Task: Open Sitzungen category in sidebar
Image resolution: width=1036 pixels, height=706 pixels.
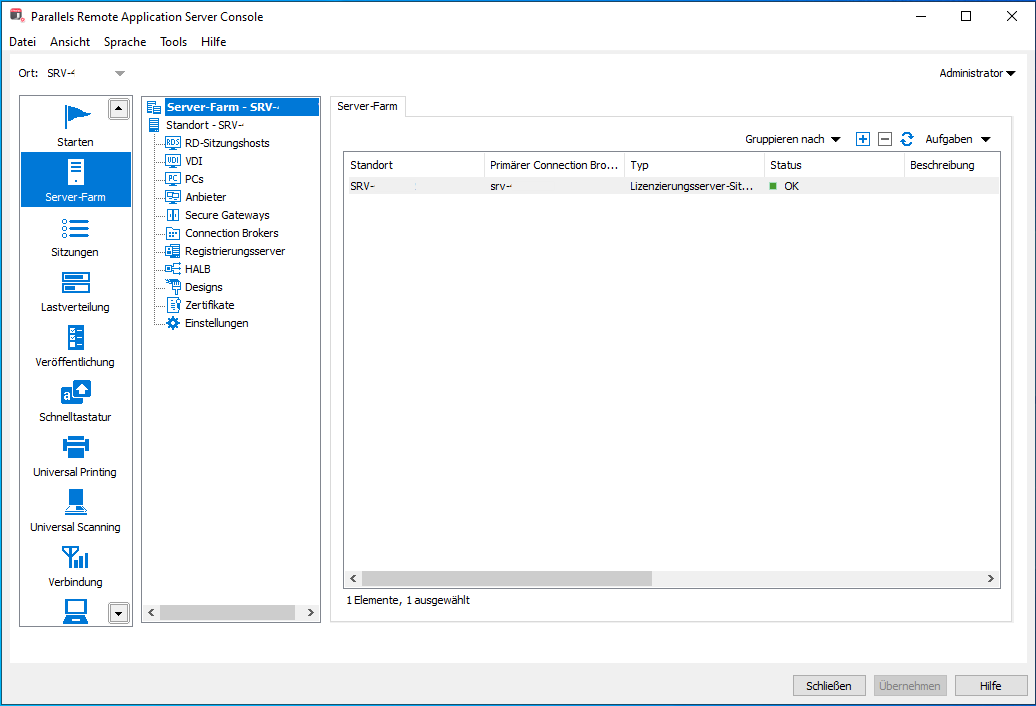Action: pos(75,238)
